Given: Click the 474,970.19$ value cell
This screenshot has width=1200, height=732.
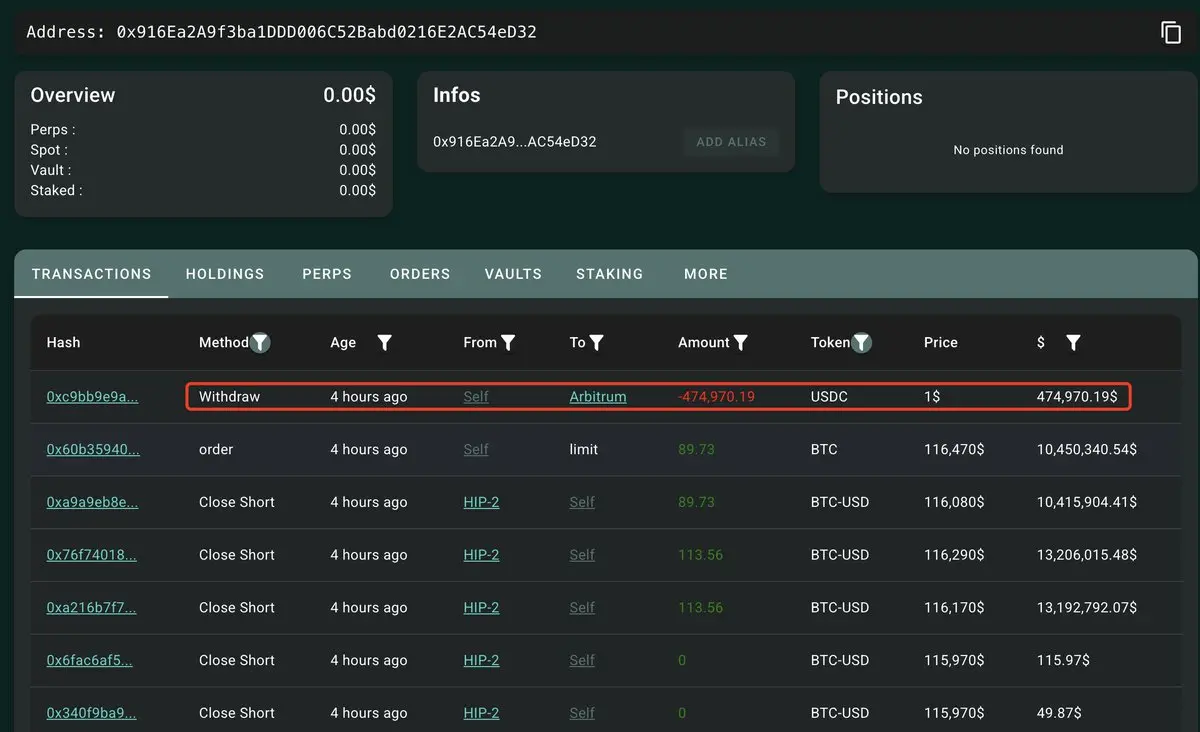Looking at the screenshot, I should [x=1077, y=397].
